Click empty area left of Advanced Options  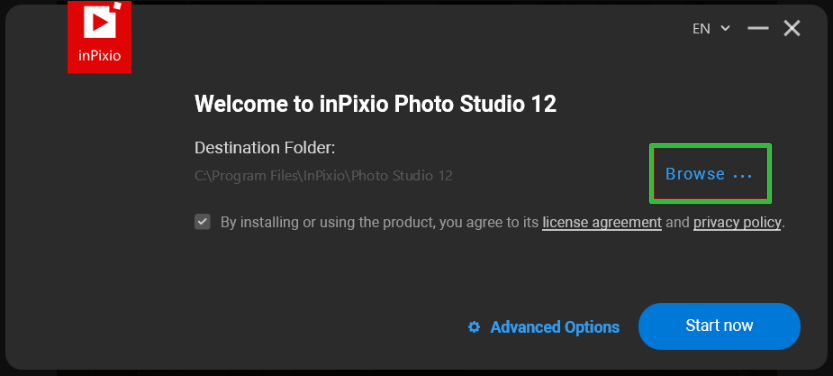319,327
